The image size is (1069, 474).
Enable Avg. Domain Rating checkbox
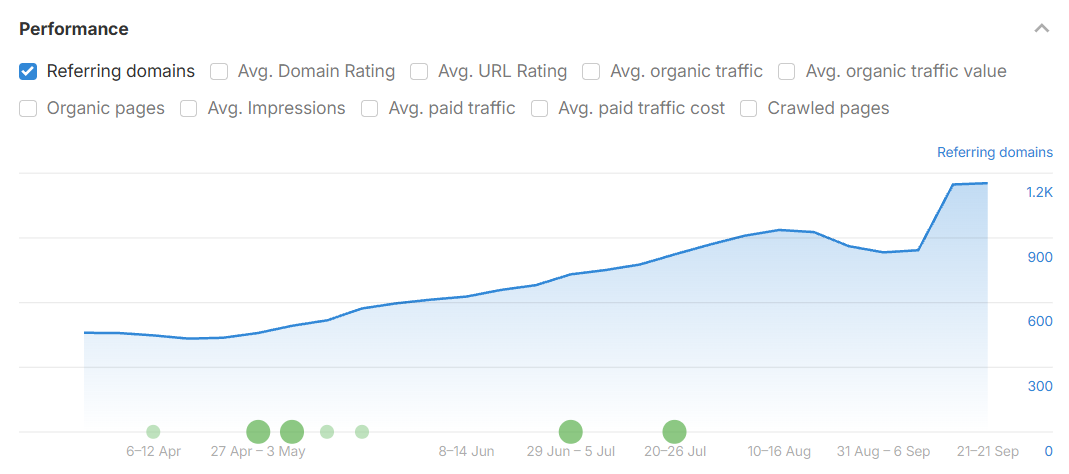[219, 71]
